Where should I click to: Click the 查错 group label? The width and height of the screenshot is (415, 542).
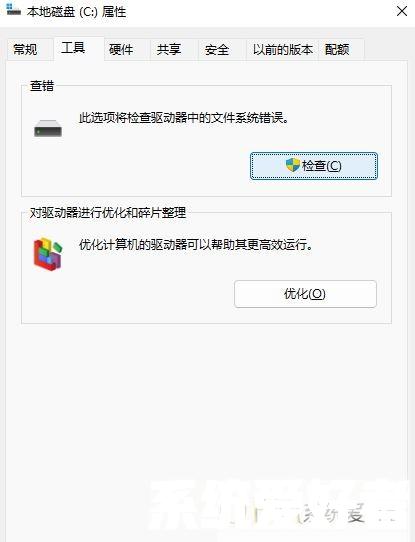point(42,86)
